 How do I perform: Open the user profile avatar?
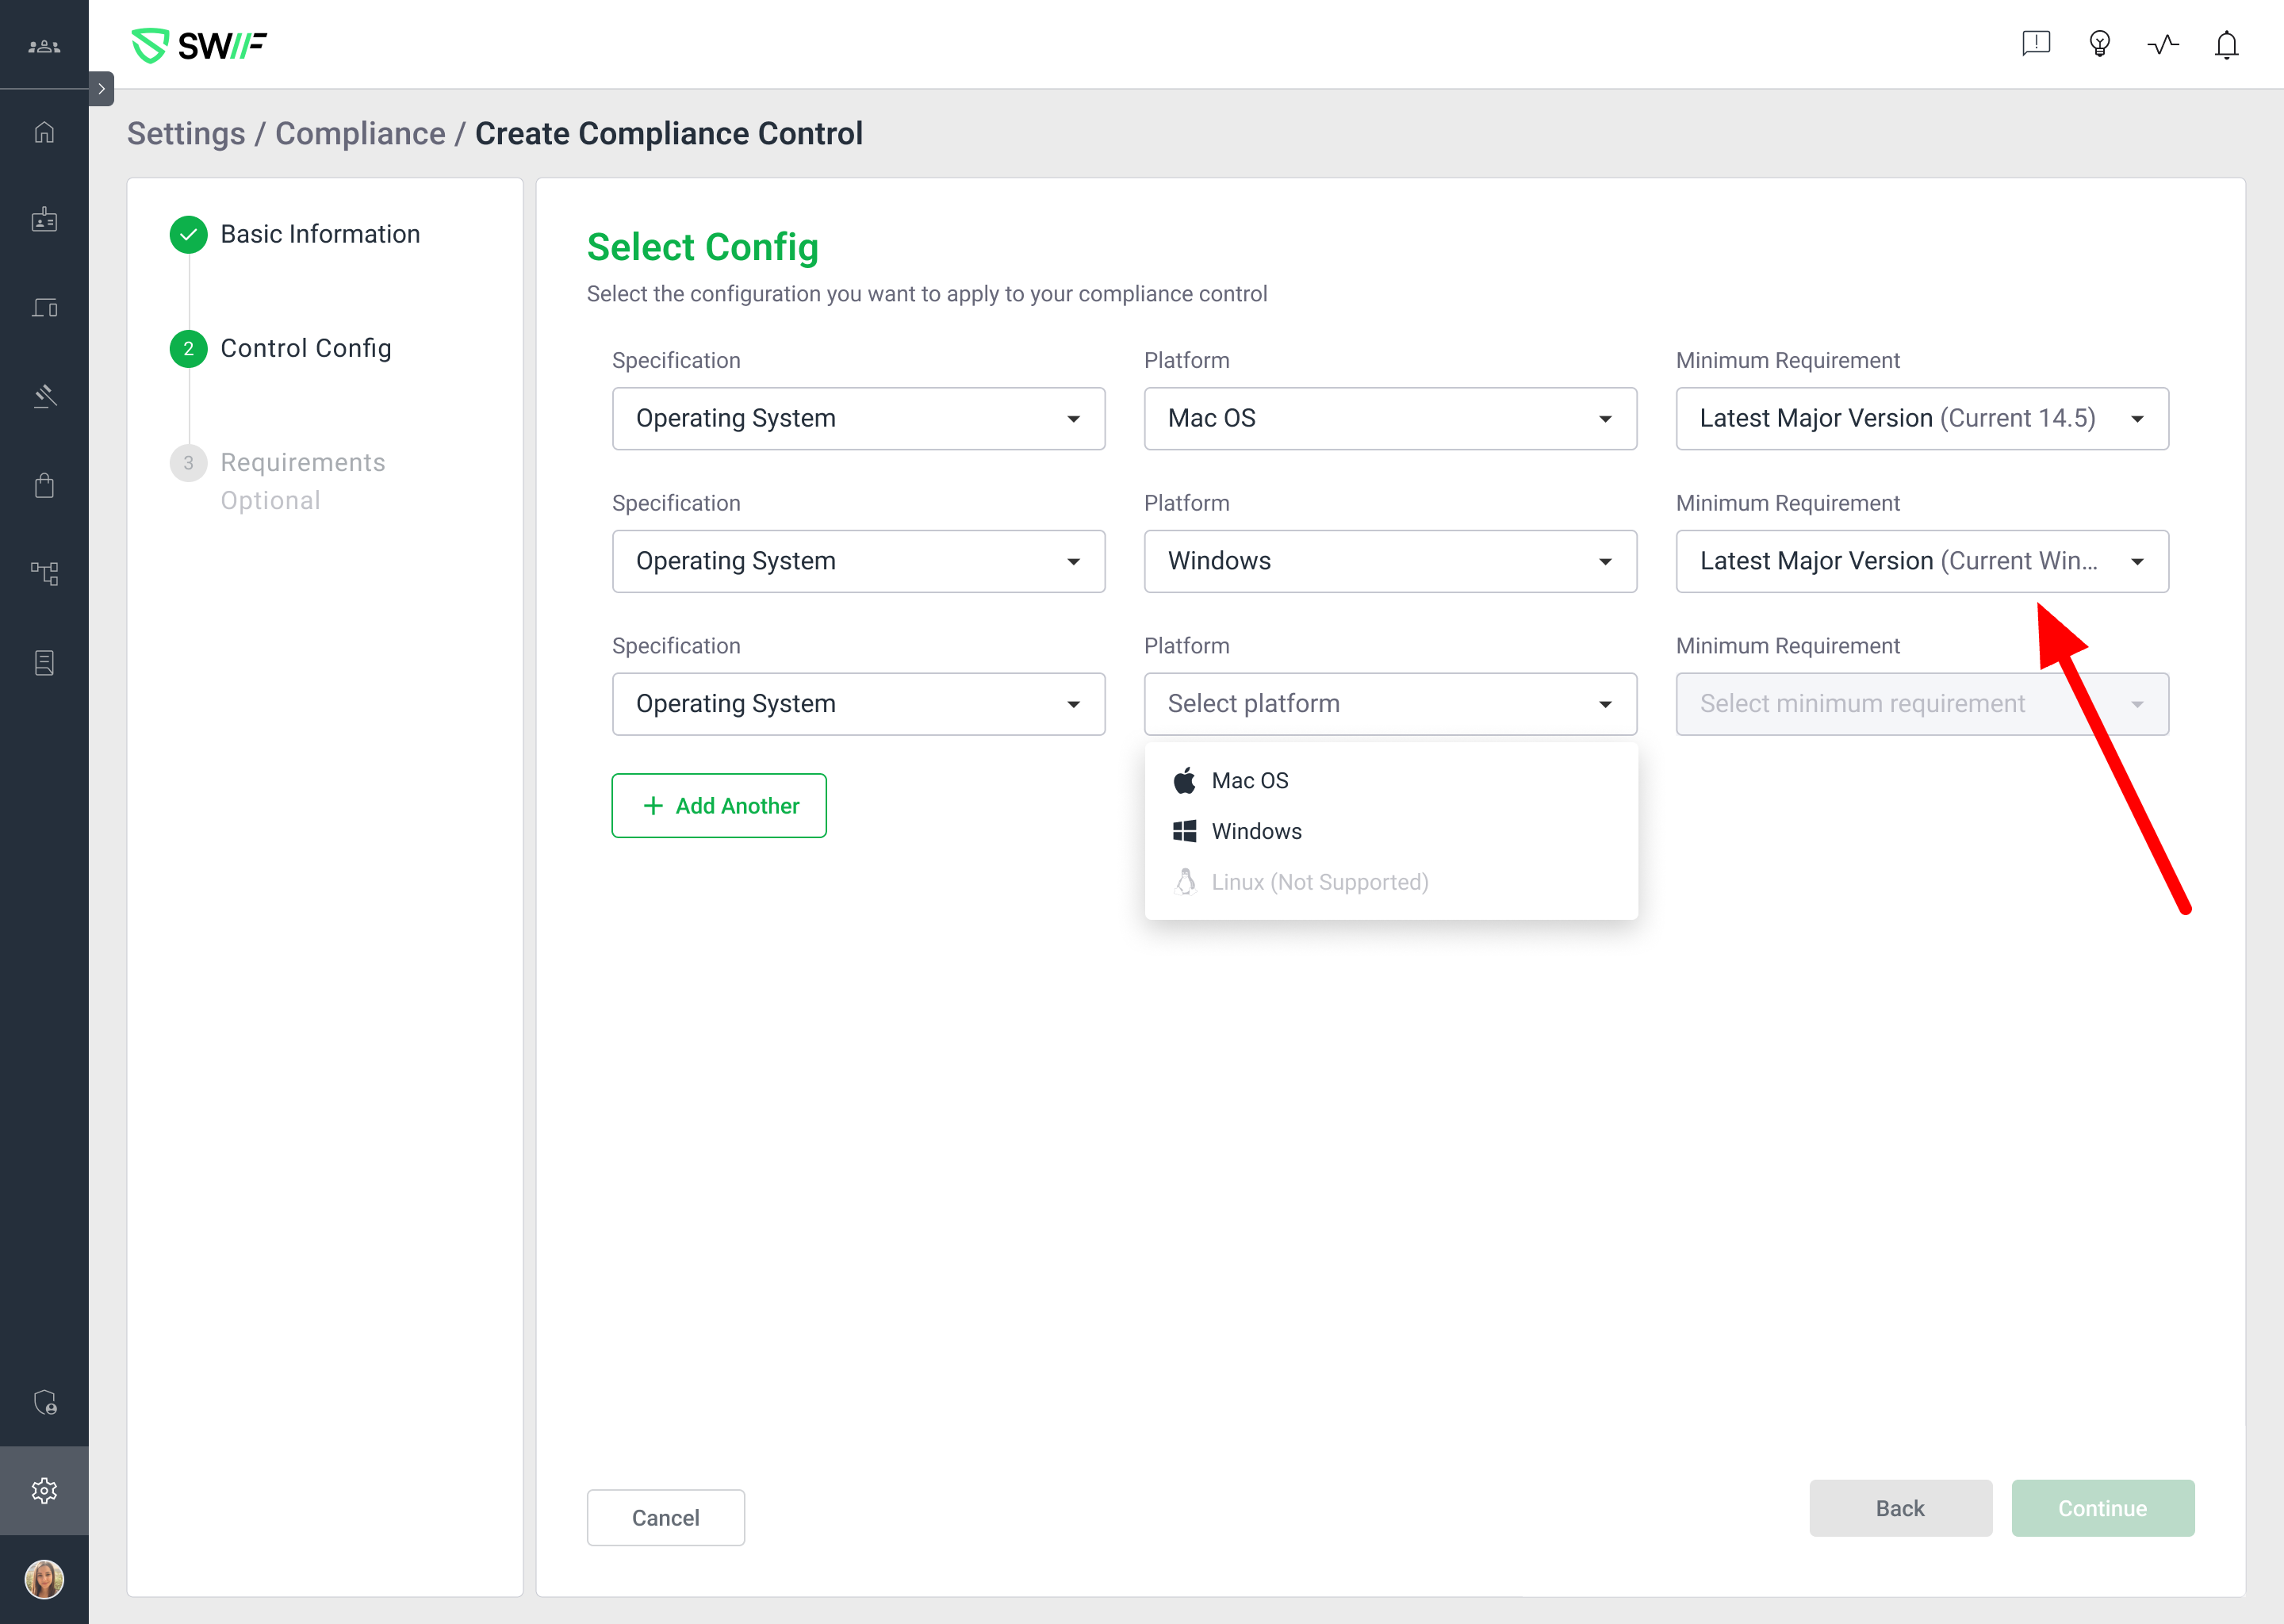[44, 1579]
